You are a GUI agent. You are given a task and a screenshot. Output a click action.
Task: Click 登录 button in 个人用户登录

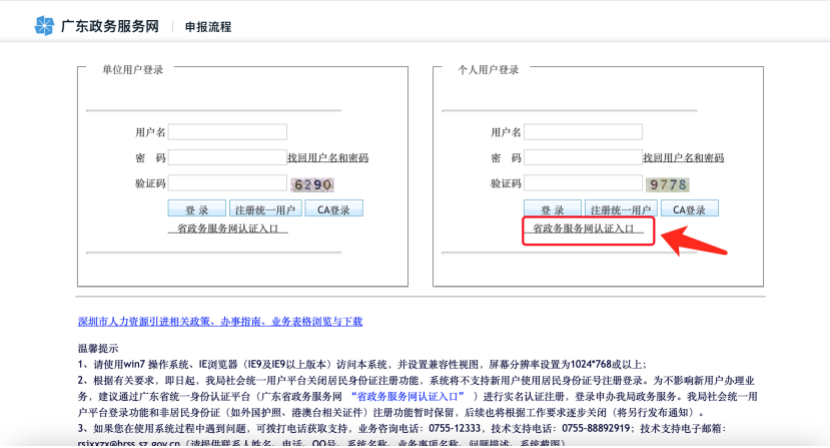pyautogui.click(x=553, y=209)
